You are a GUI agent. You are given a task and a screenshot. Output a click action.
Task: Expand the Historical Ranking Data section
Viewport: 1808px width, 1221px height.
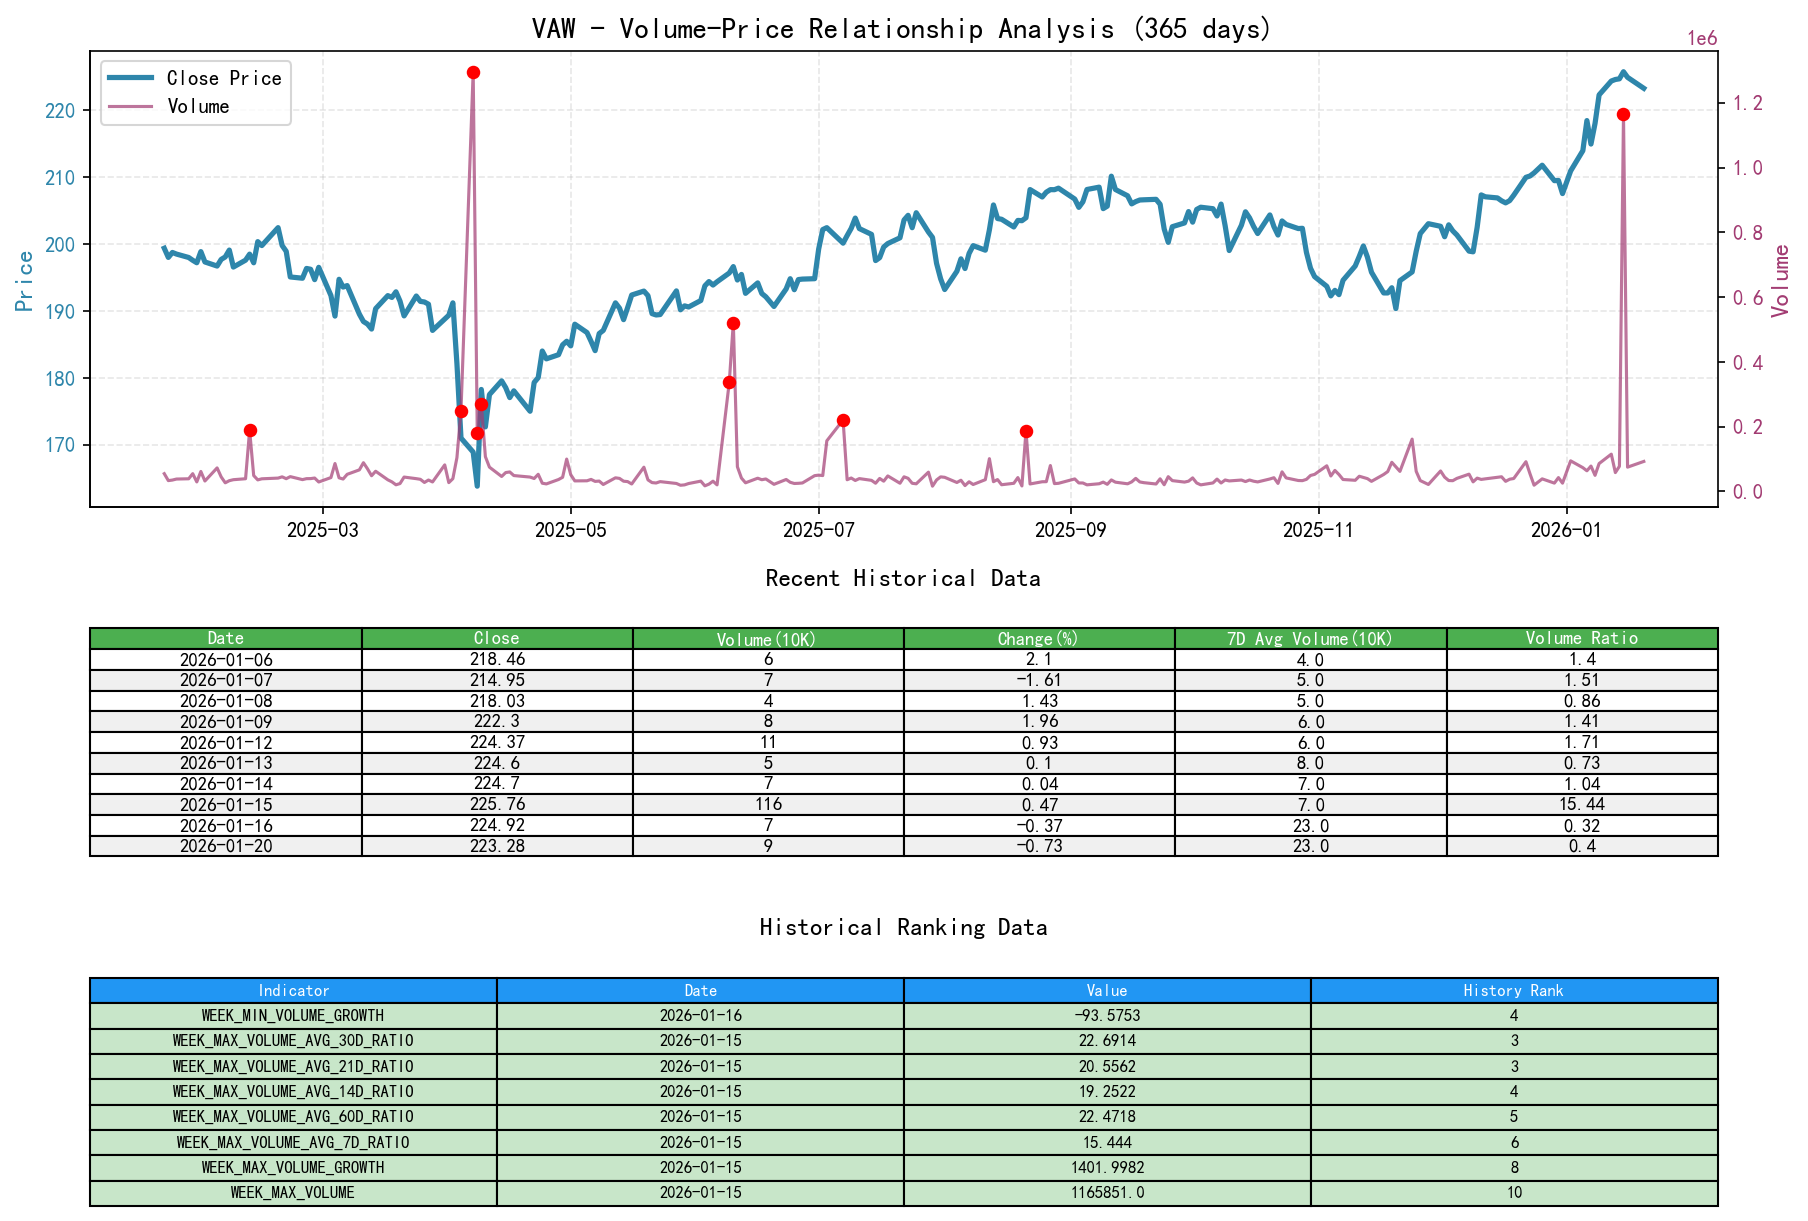[x=903, y=927]
